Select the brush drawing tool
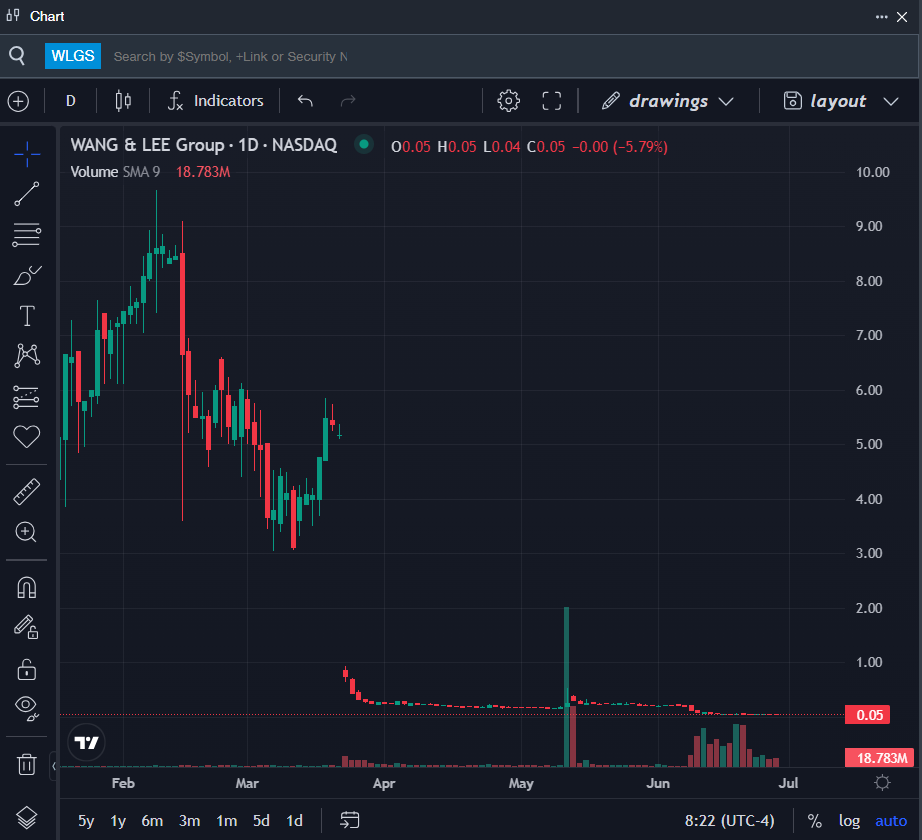The height and width of the screenshot is (840, 922). [x=26, y=275]
